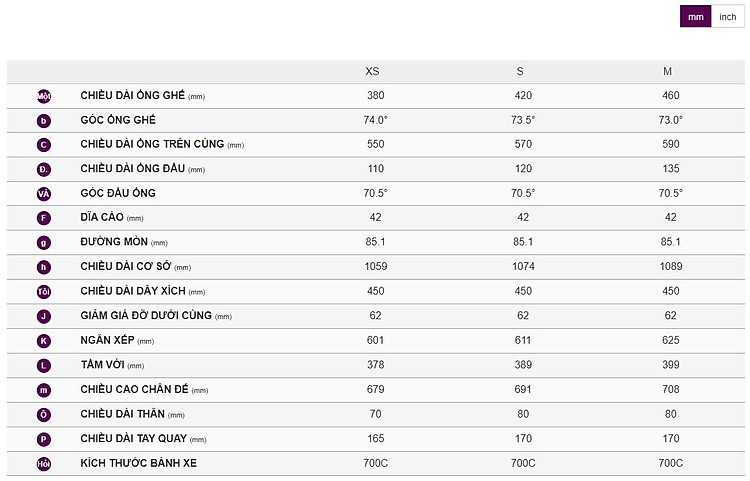
Task: Click the purple 'C' icon for top tube length
Action: click(x=44, y=145)
